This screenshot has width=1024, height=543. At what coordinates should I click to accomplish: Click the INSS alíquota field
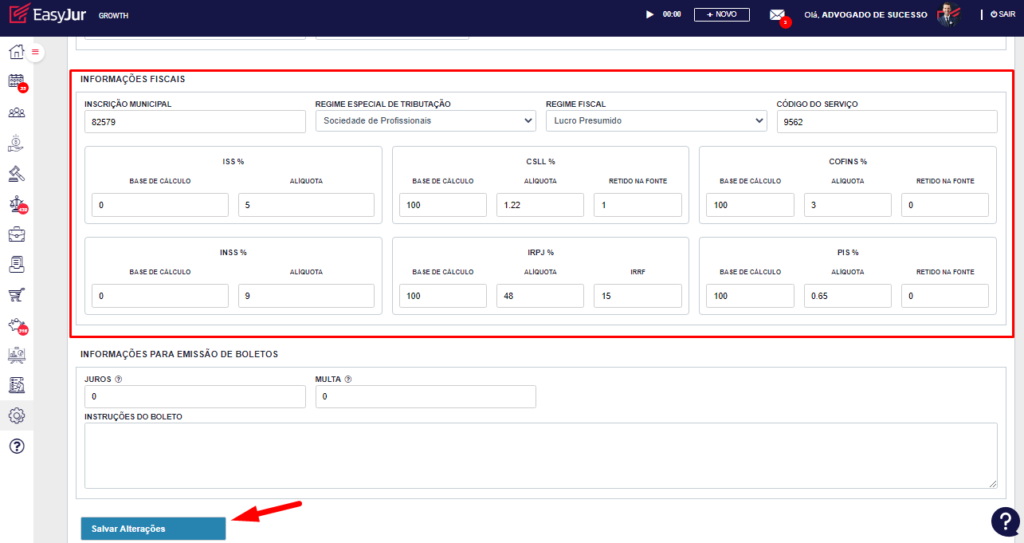pyautogui.click(x=306, y=295)
